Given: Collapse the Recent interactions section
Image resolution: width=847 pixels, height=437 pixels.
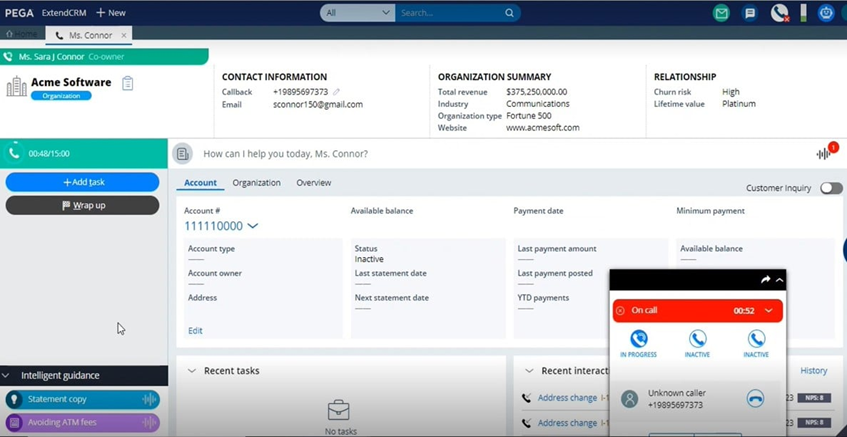Looking at the screenshot, I should (x=529, y=371).
